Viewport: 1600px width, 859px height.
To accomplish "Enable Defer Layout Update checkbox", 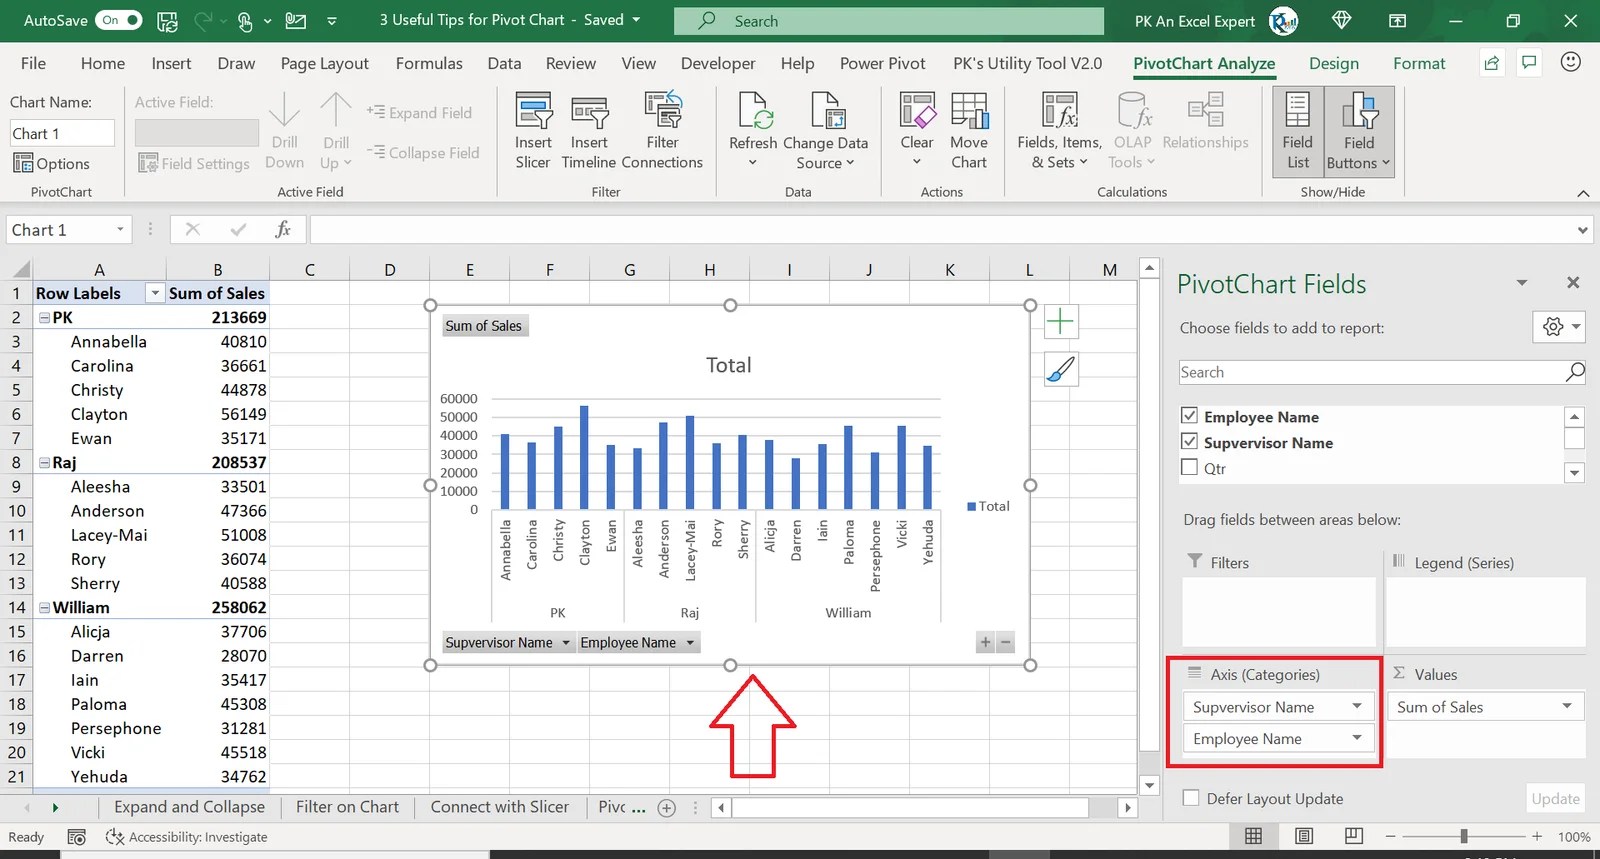I will [x=1191, y=798].
